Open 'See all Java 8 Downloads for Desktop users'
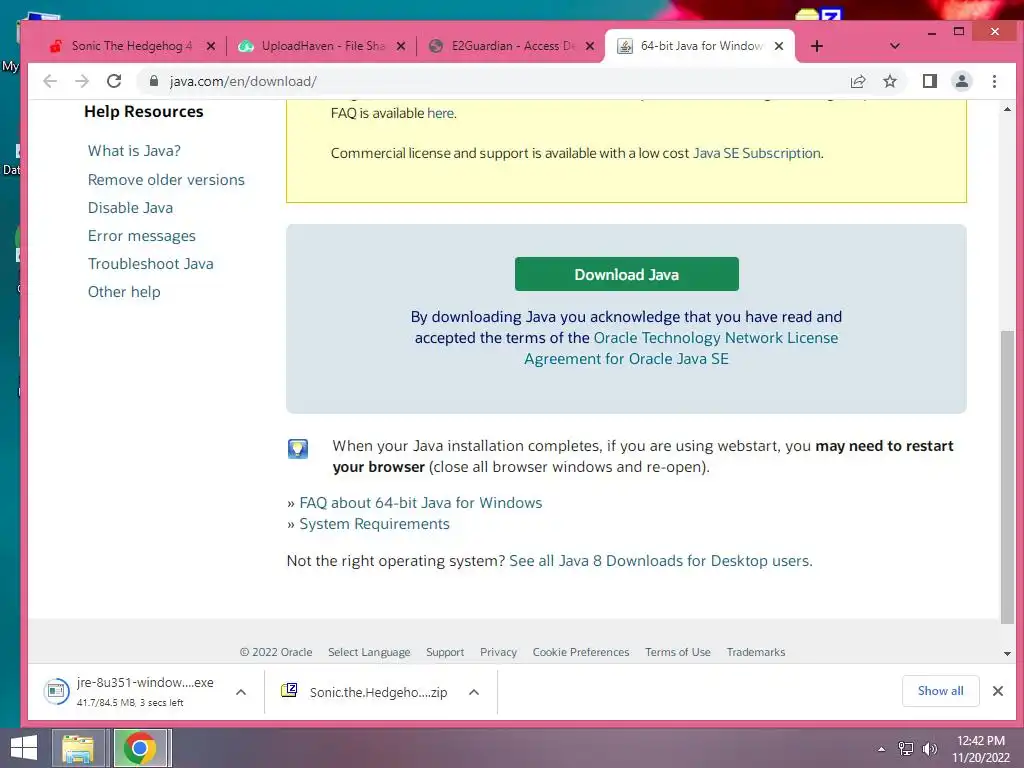 point(659,561)
